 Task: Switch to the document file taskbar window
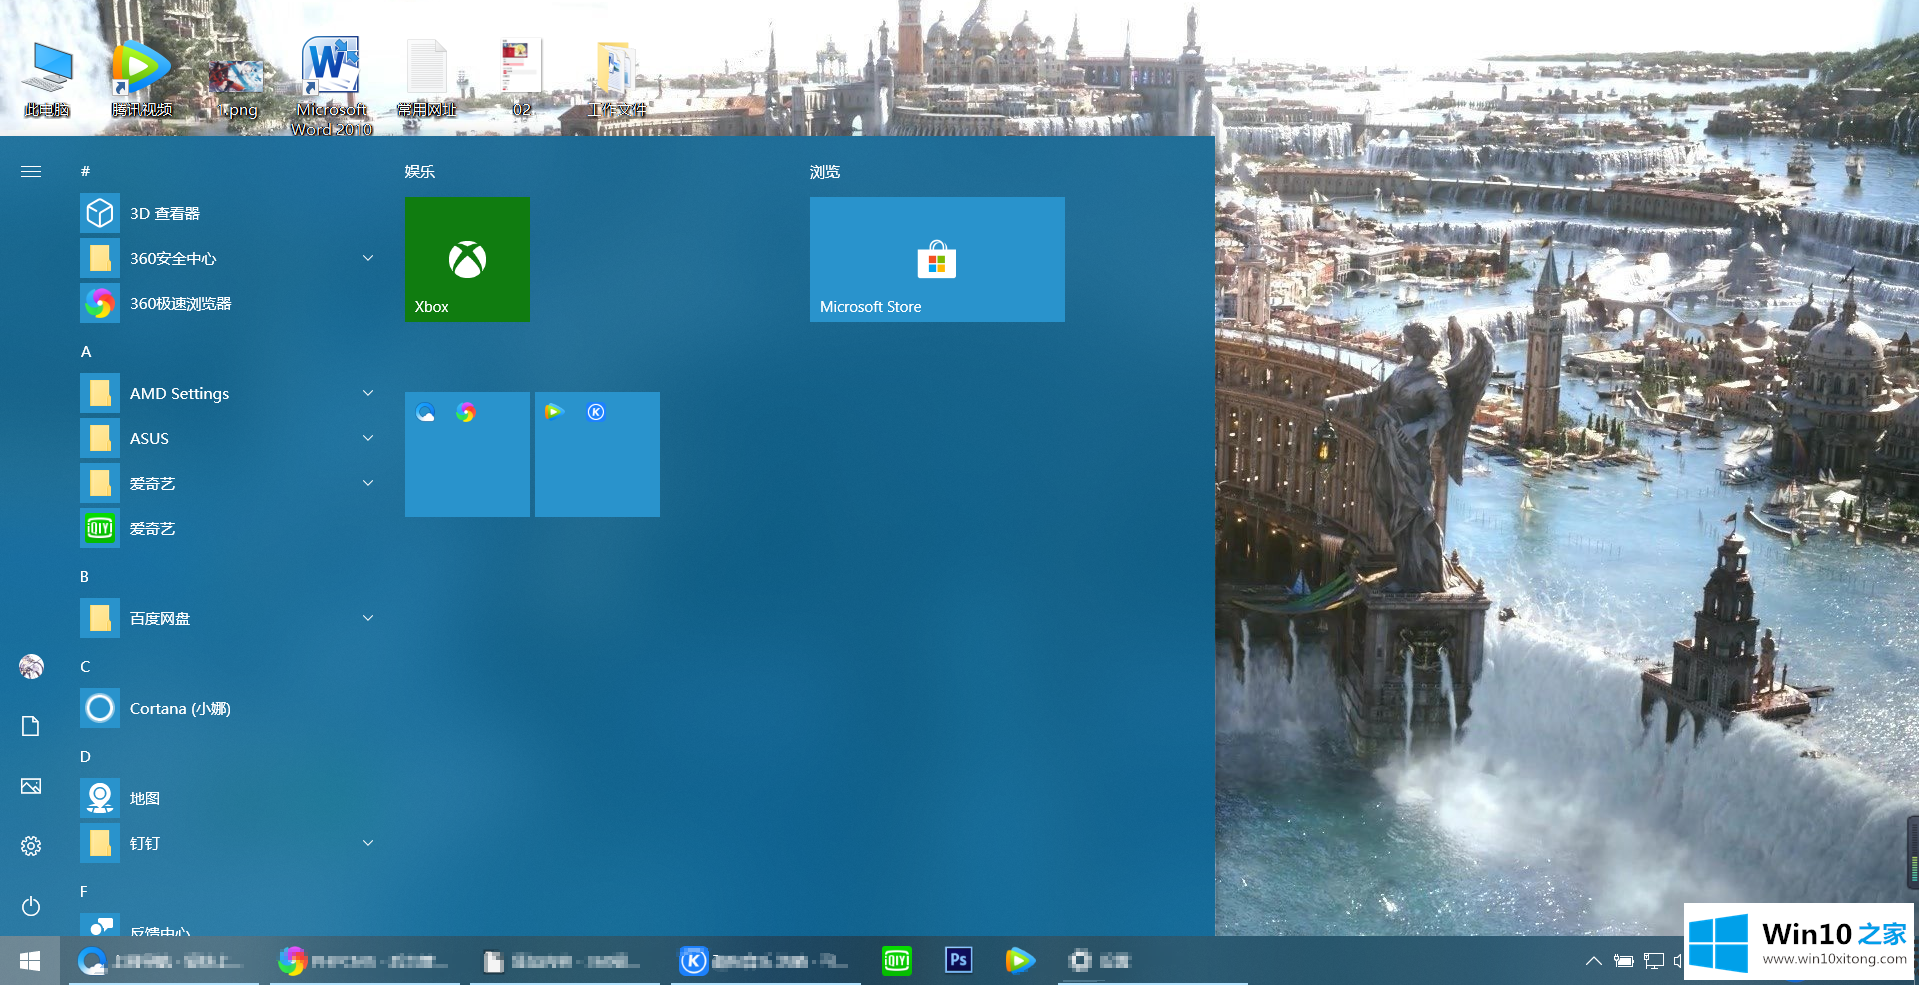coord(565,961)
